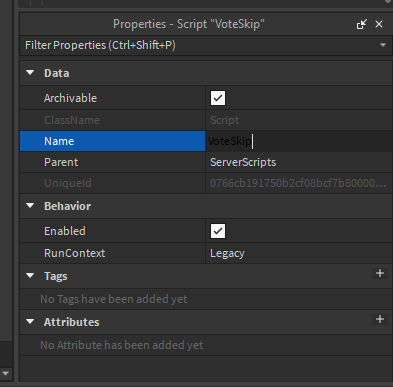Click the 'No Tags have been added yet' text
The image size is (393, 387).
pos(114,299)
